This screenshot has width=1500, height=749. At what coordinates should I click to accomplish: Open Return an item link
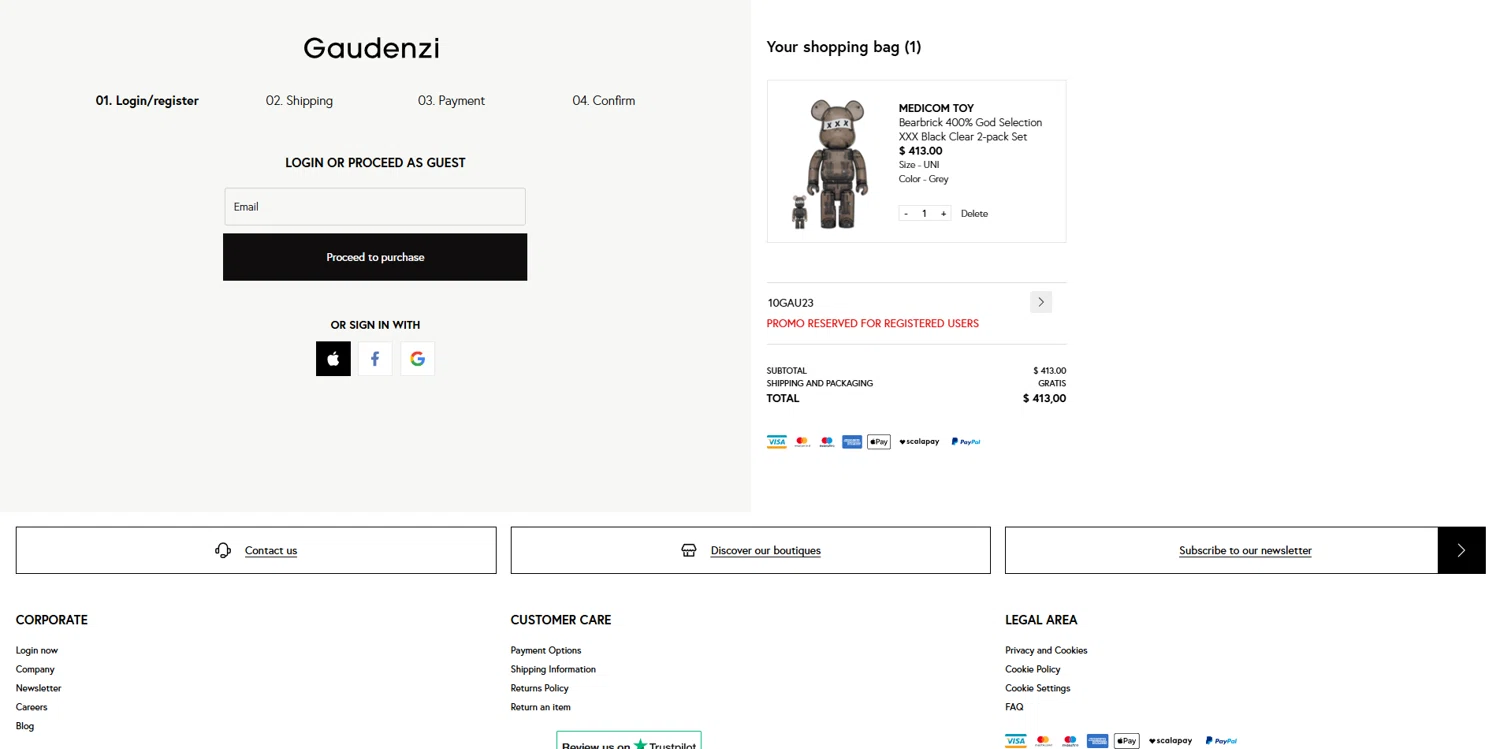tap(540, 707)
